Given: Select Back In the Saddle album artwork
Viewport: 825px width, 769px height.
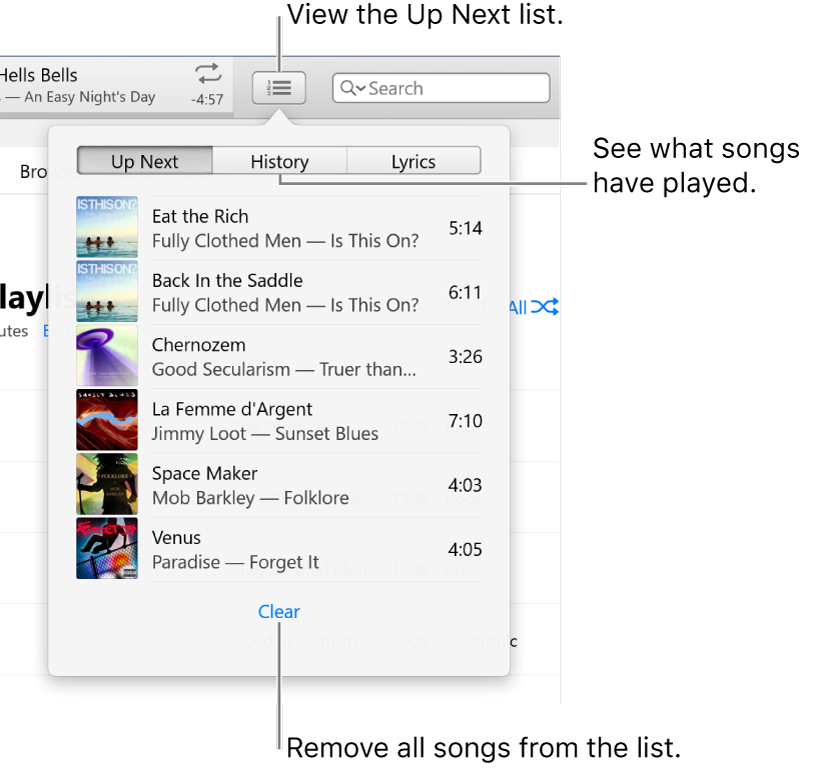Looking at the screenshot, I should [x=107, y=291].
